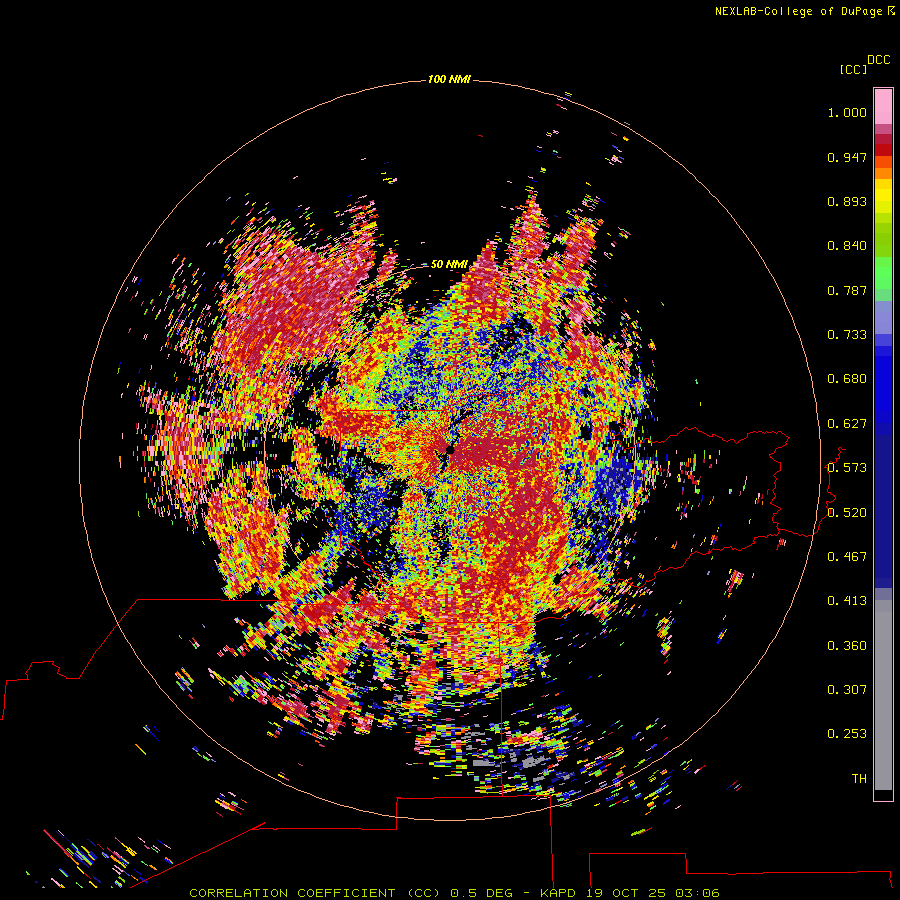Pick the light pink band atop color bar

(x=883, y=107)
